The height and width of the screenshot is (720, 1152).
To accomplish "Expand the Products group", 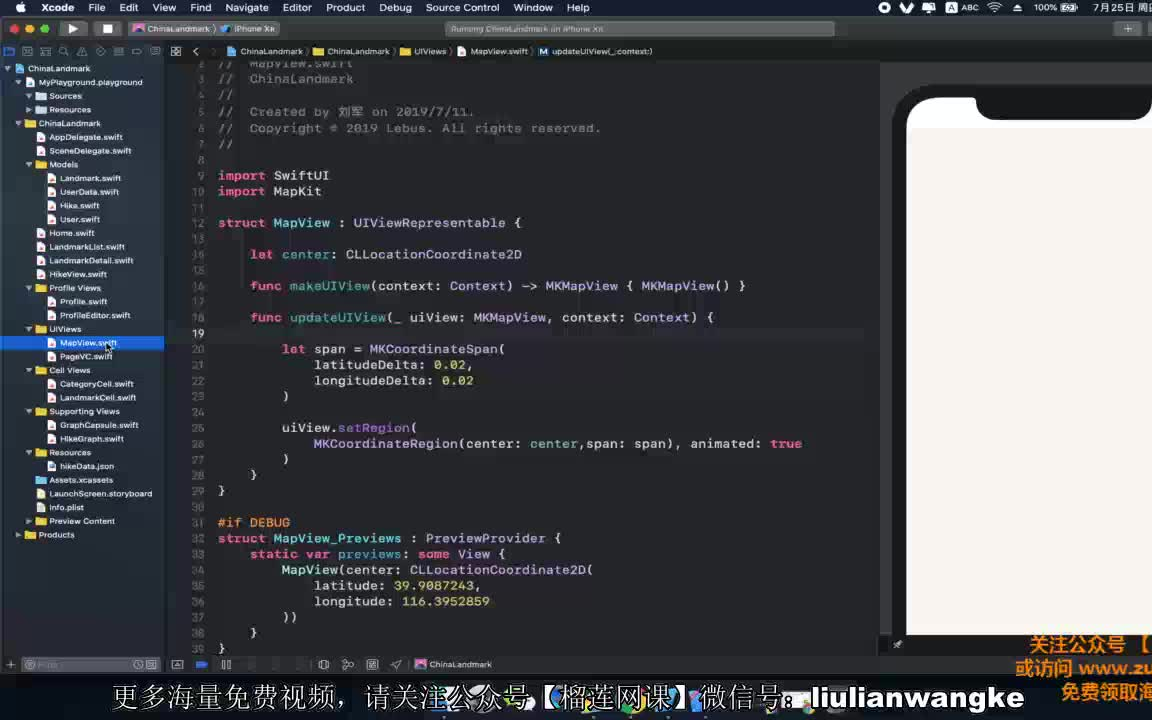I will click(x=16, y=534).
